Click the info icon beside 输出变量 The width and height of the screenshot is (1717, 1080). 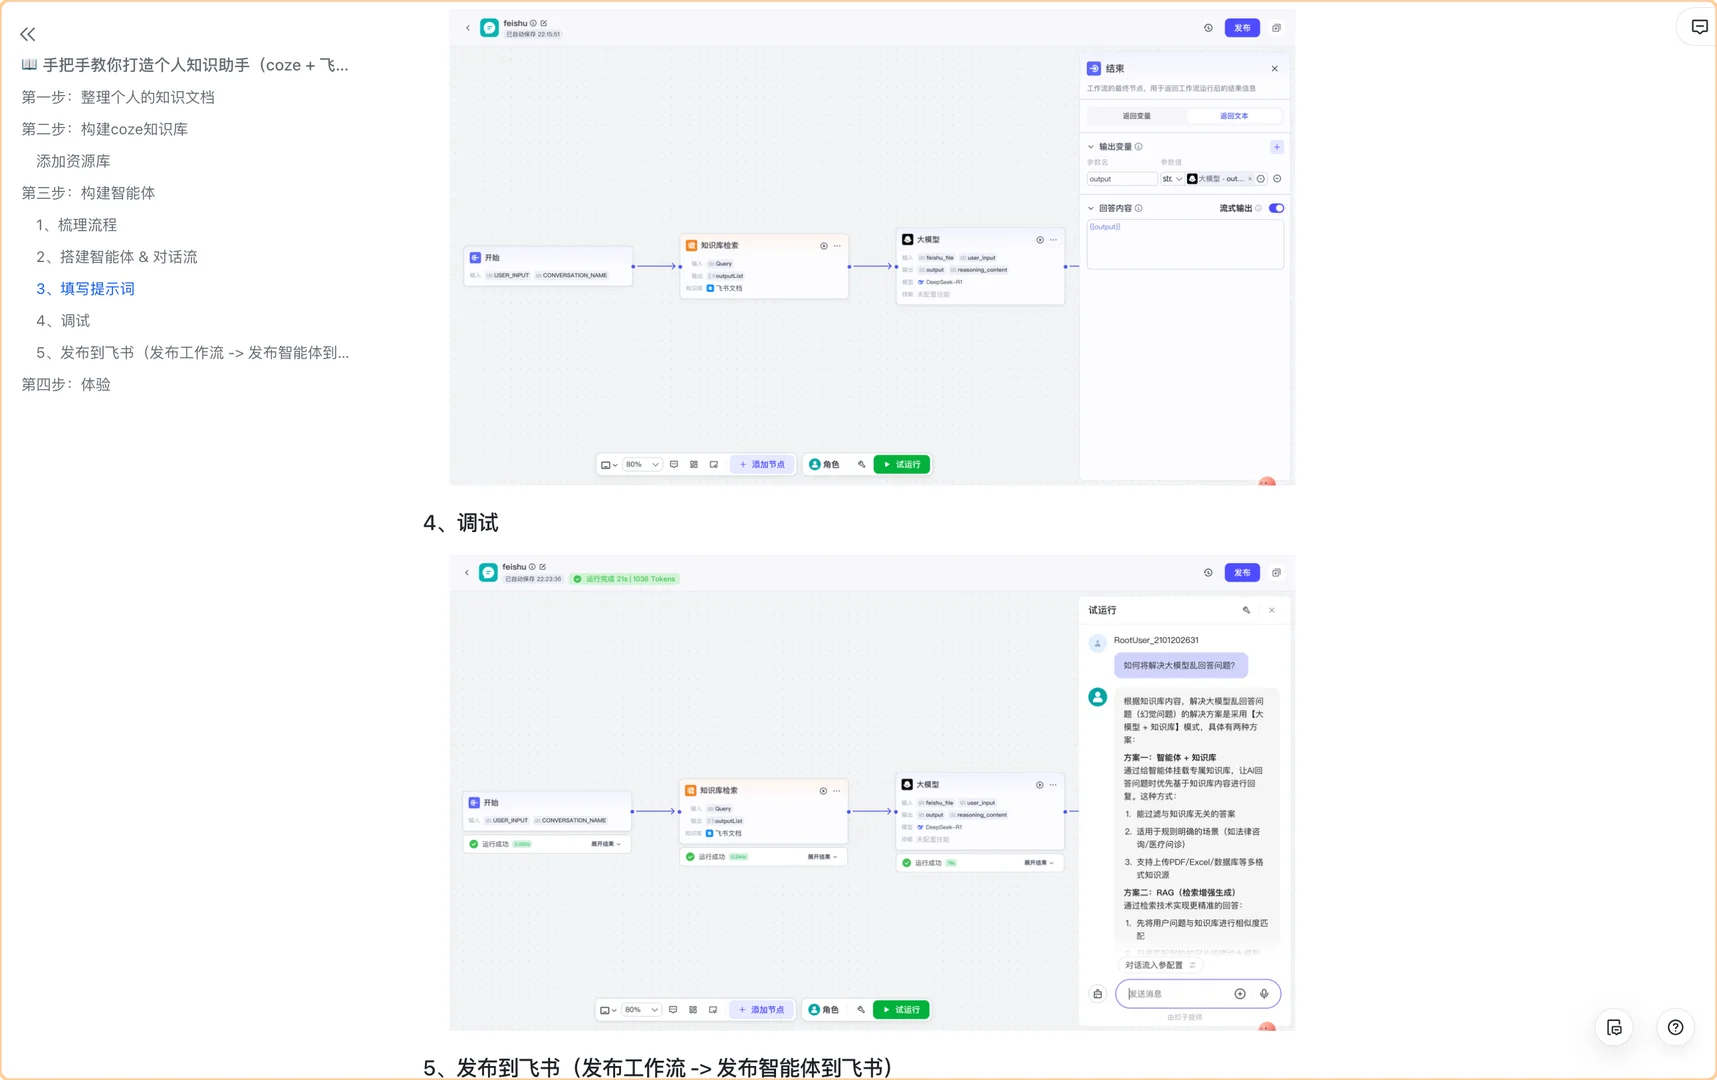[x=1139, y=147]
